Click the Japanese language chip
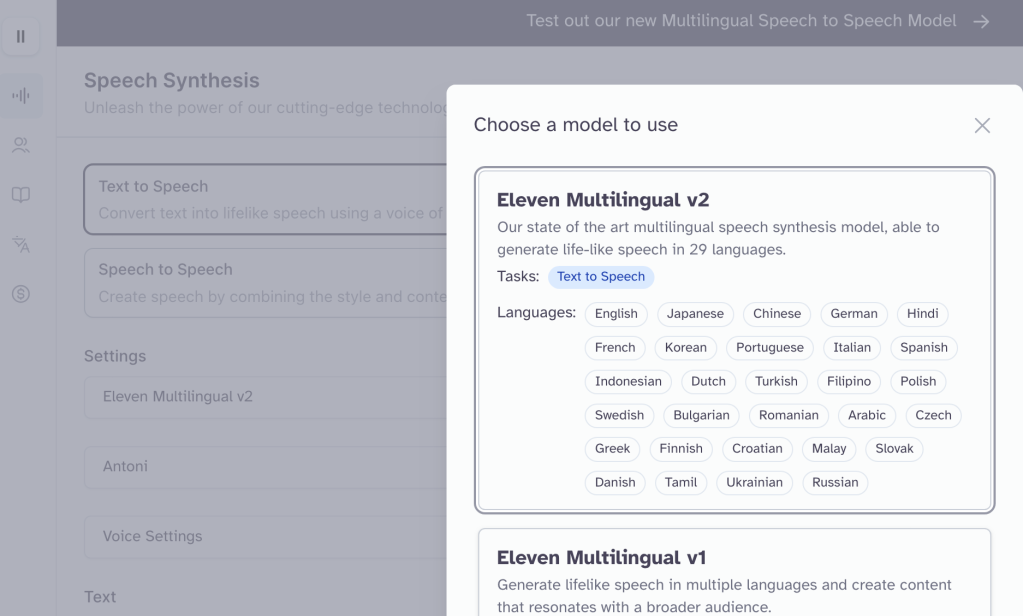The width and height of the screenshot is (1023, 616). click(695, 314)
